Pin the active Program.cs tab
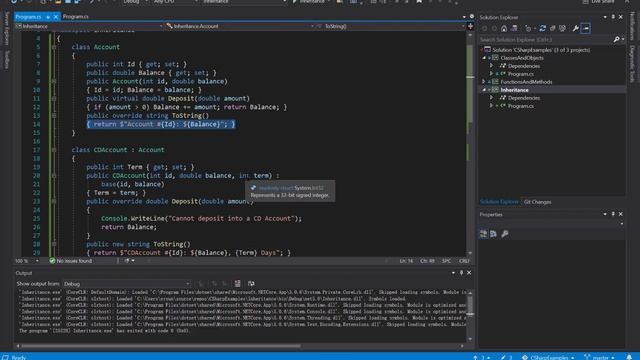The image size is (640, 360). [x=48, y=17]
